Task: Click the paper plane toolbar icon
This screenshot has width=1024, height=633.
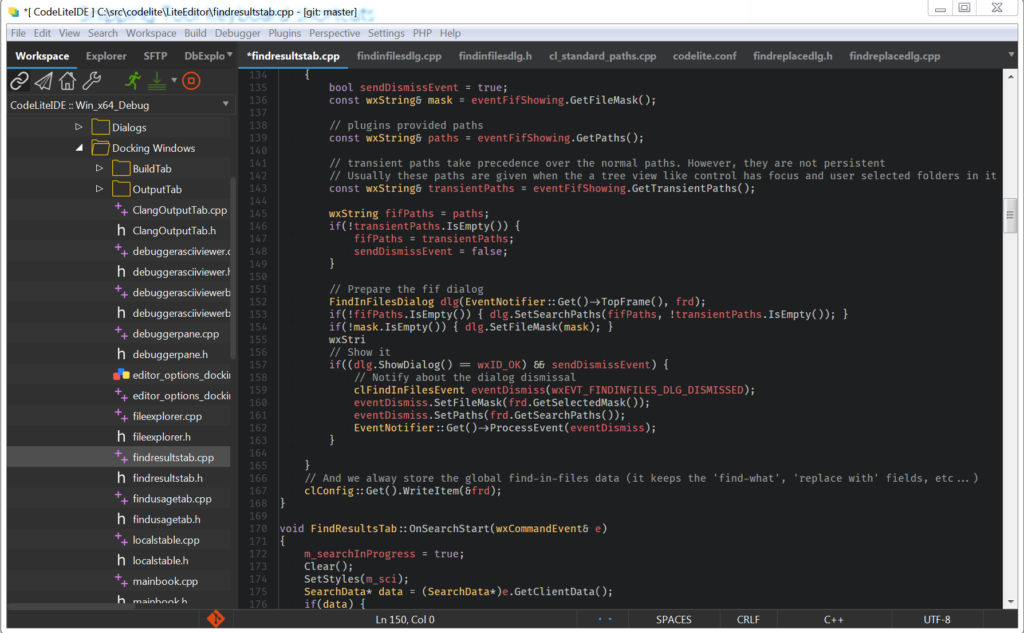Action: tap(43, 81)
